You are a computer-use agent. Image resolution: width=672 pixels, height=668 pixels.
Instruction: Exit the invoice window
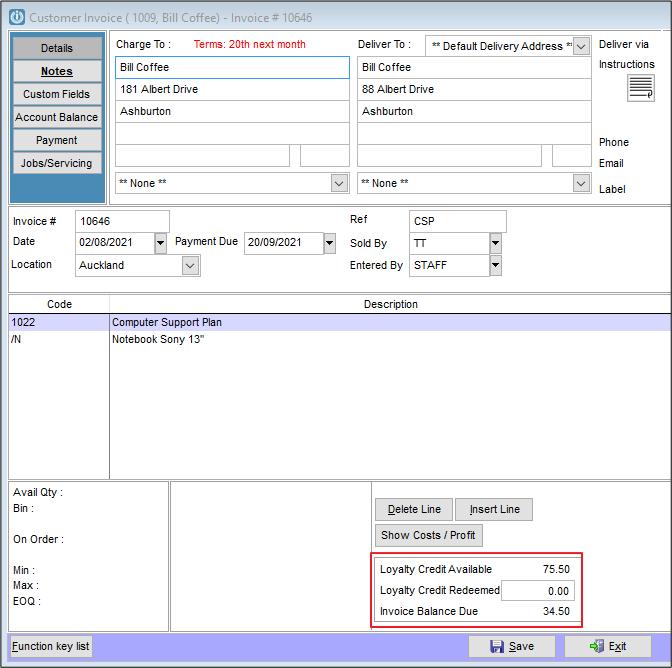point(608,647)
